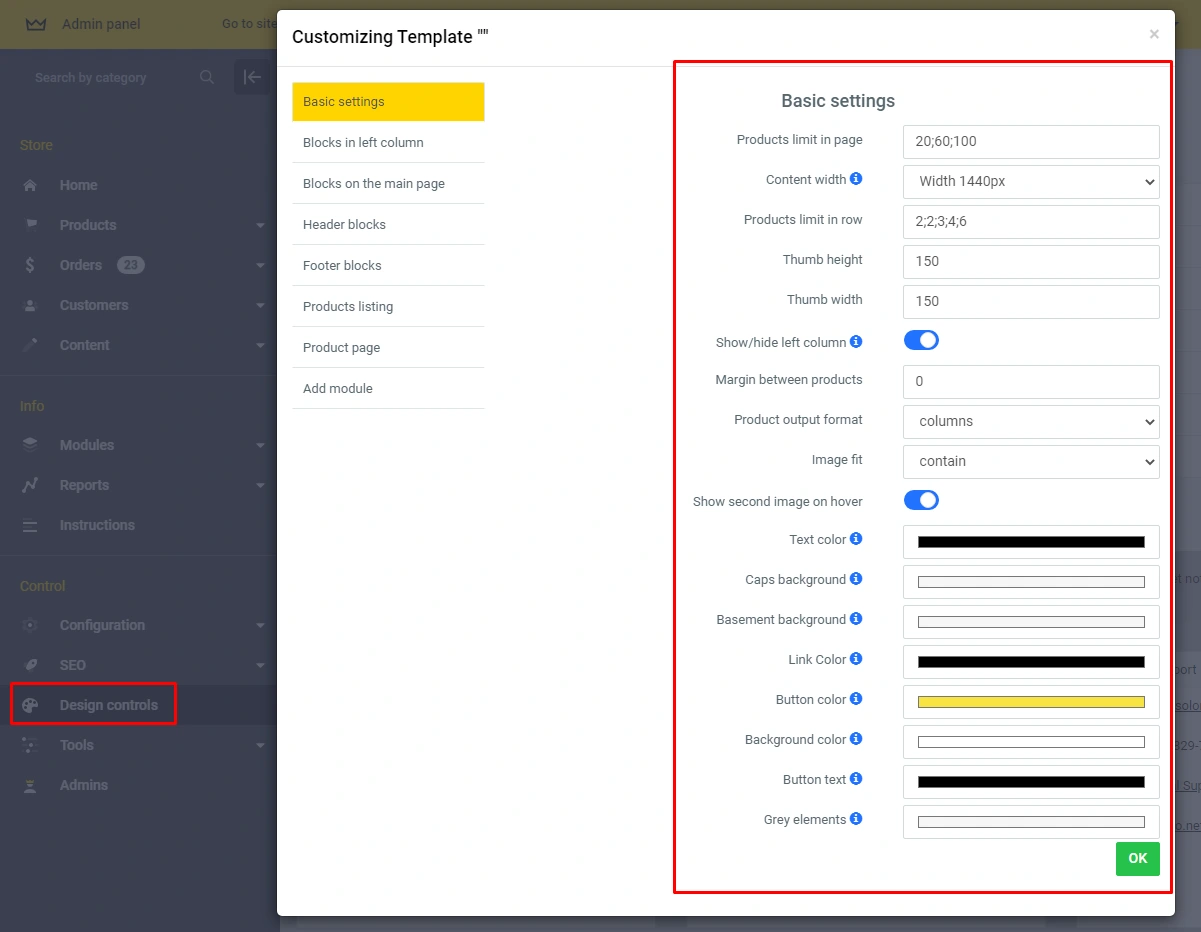Open the Button color swatch picker
Screen dimensions: 1201x932
pos(1030,702)
